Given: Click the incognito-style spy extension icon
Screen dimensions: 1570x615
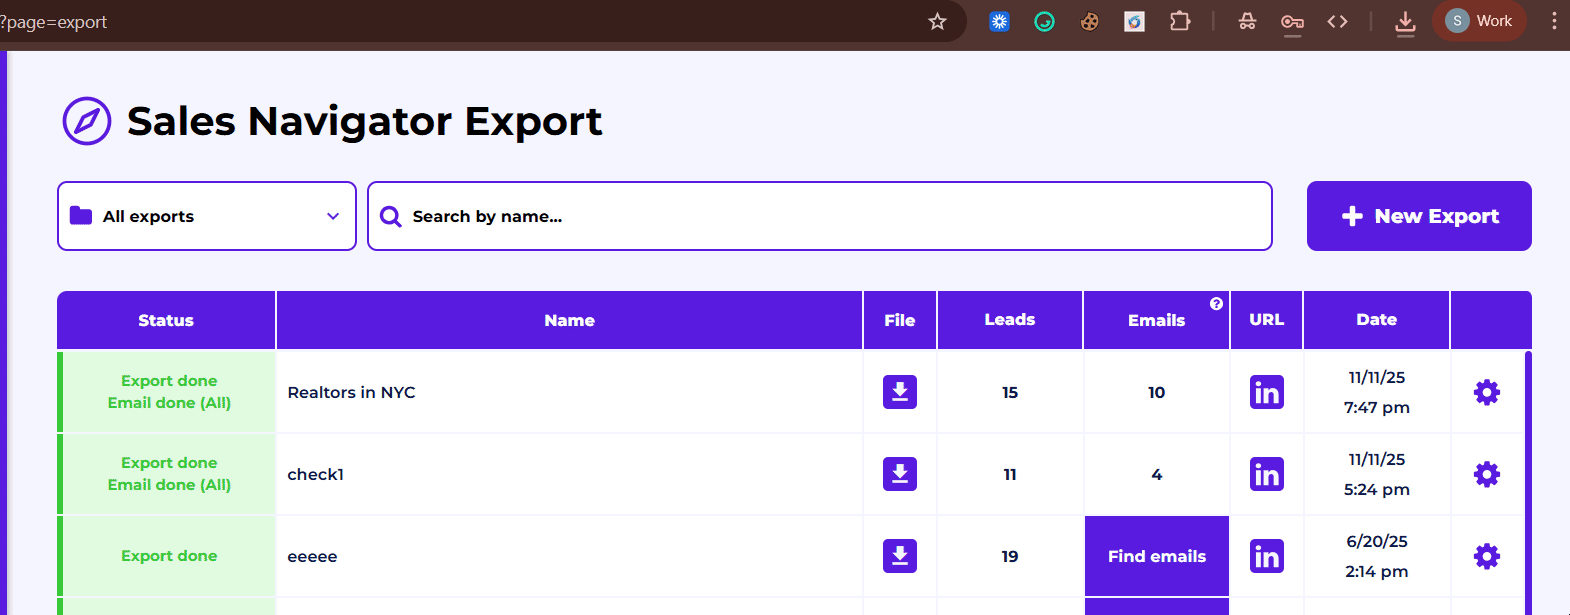Looking at the screenshot, I should (x=1247, y=21).
